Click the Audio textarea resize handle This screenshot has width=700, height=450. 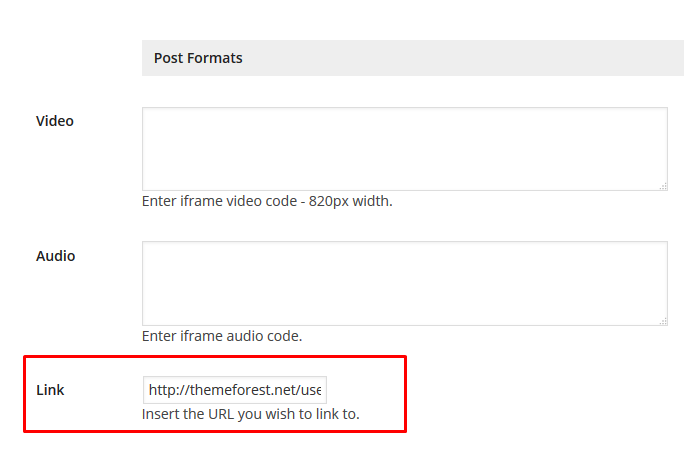(663, 320)
